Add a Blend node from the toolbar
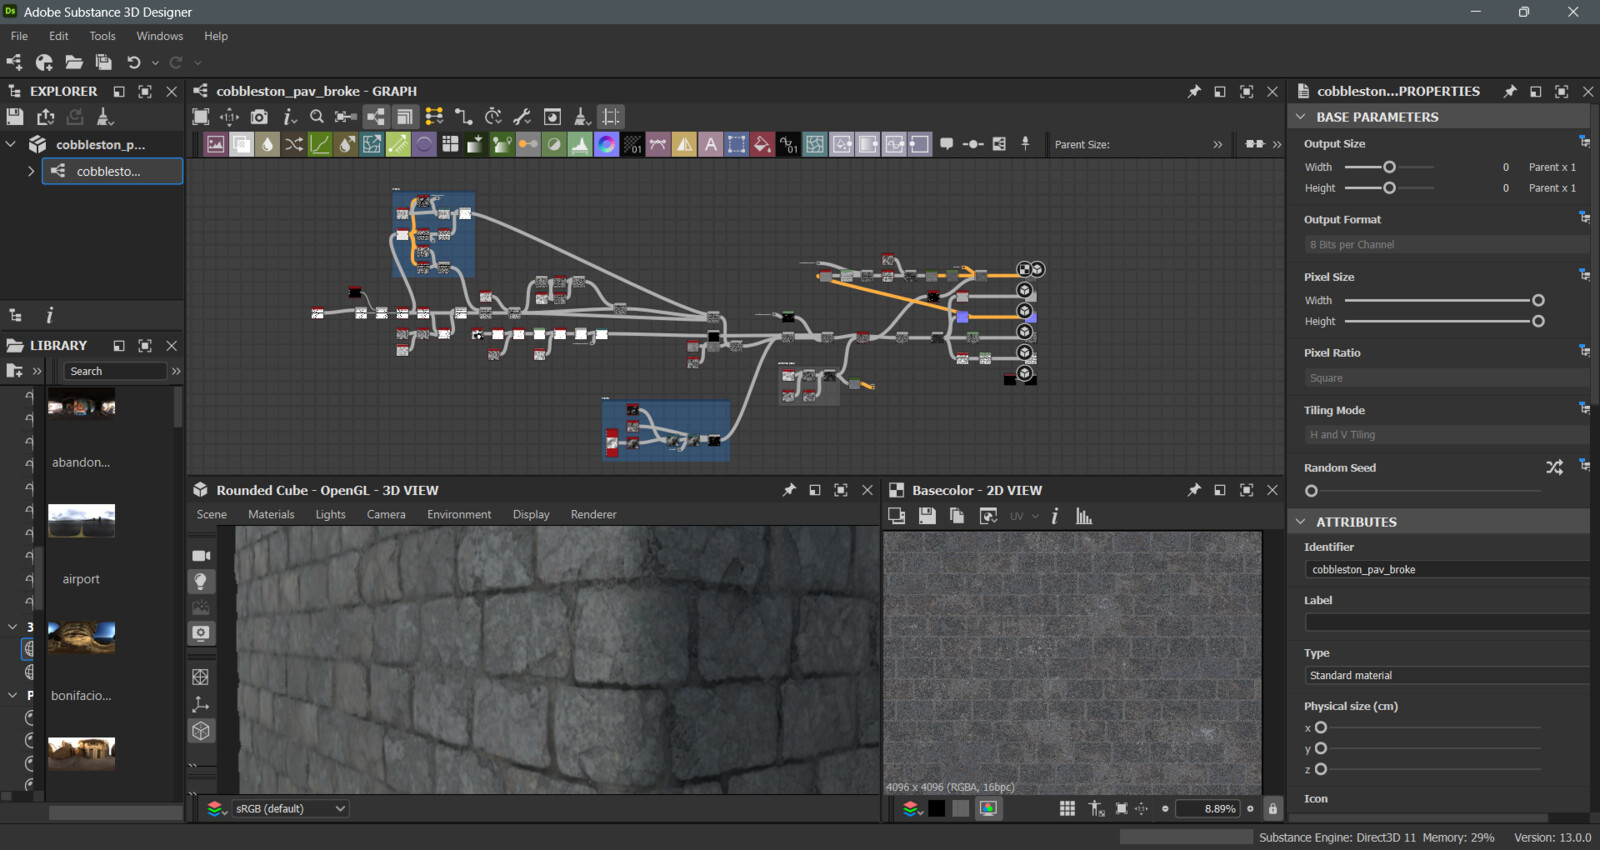 241,144
